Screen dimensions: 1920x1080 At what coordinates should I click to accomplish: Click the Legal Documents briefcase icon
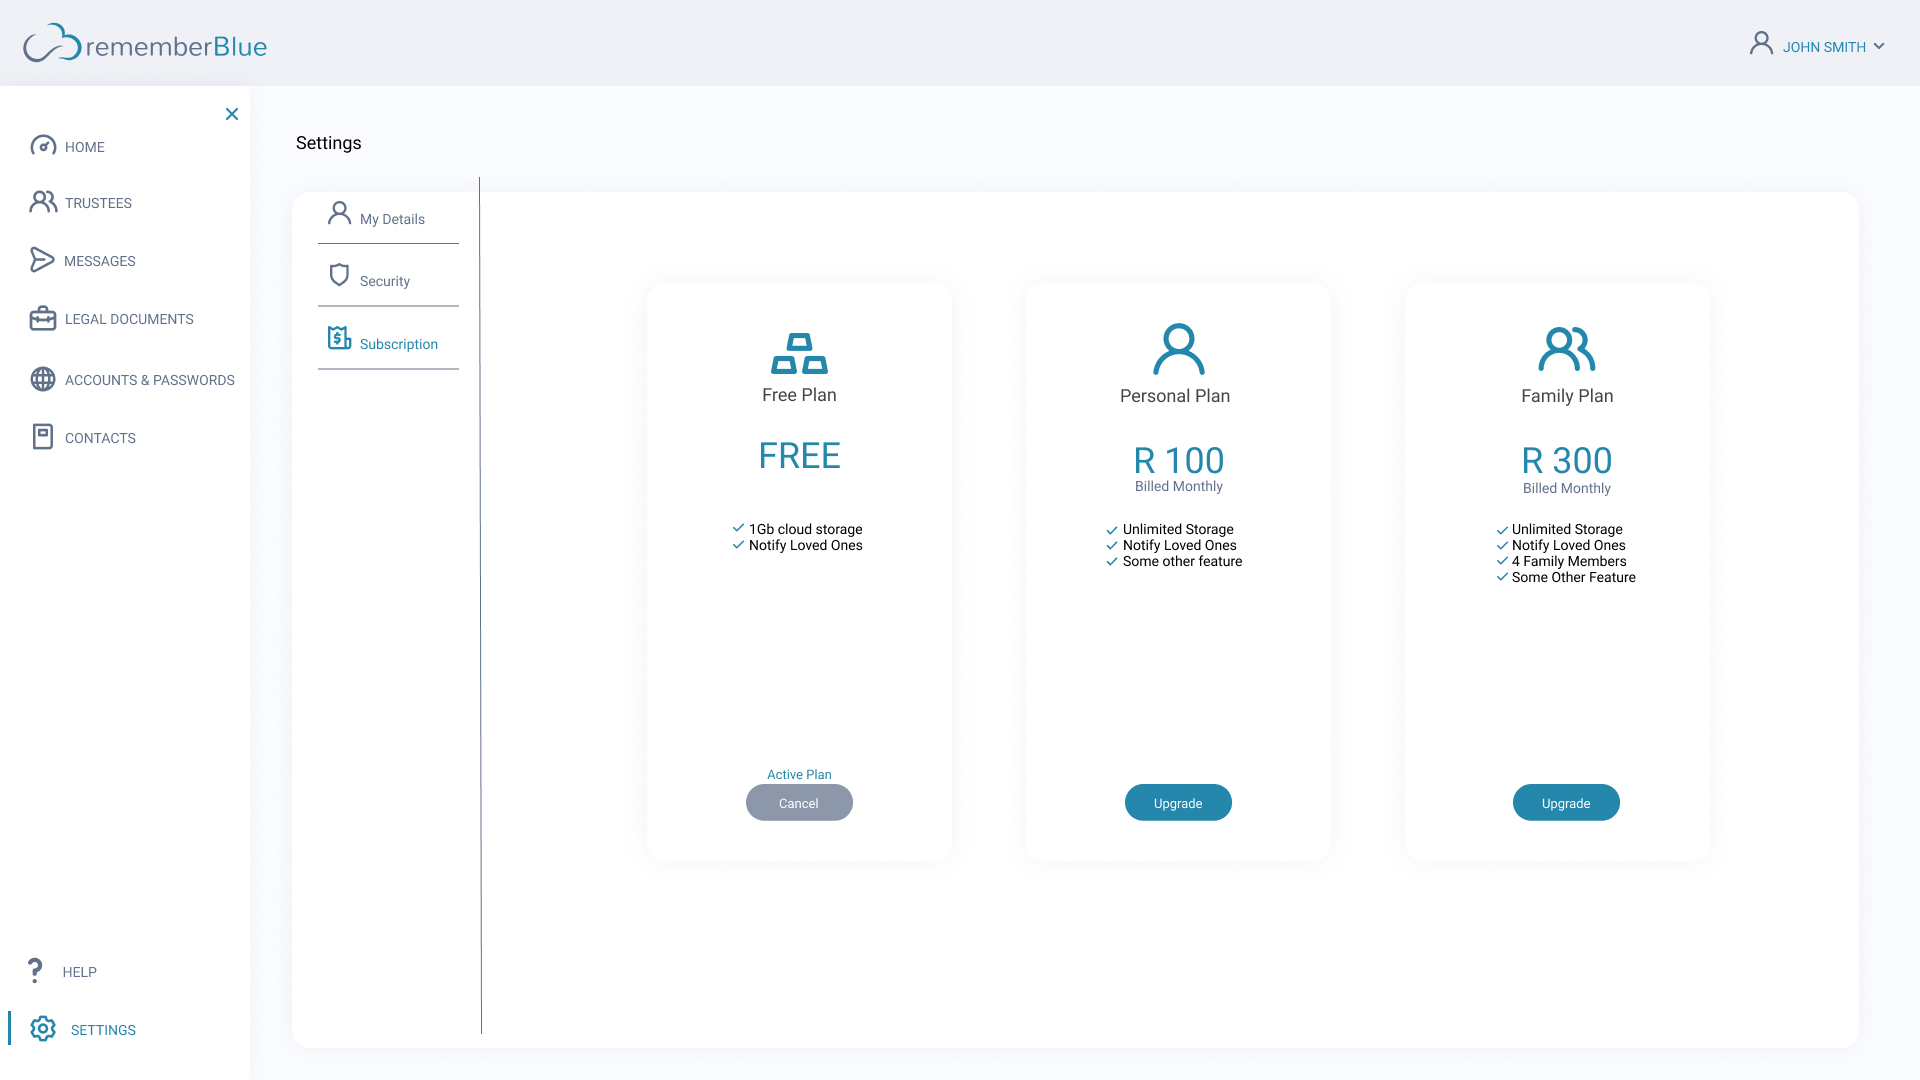point(43,319)
